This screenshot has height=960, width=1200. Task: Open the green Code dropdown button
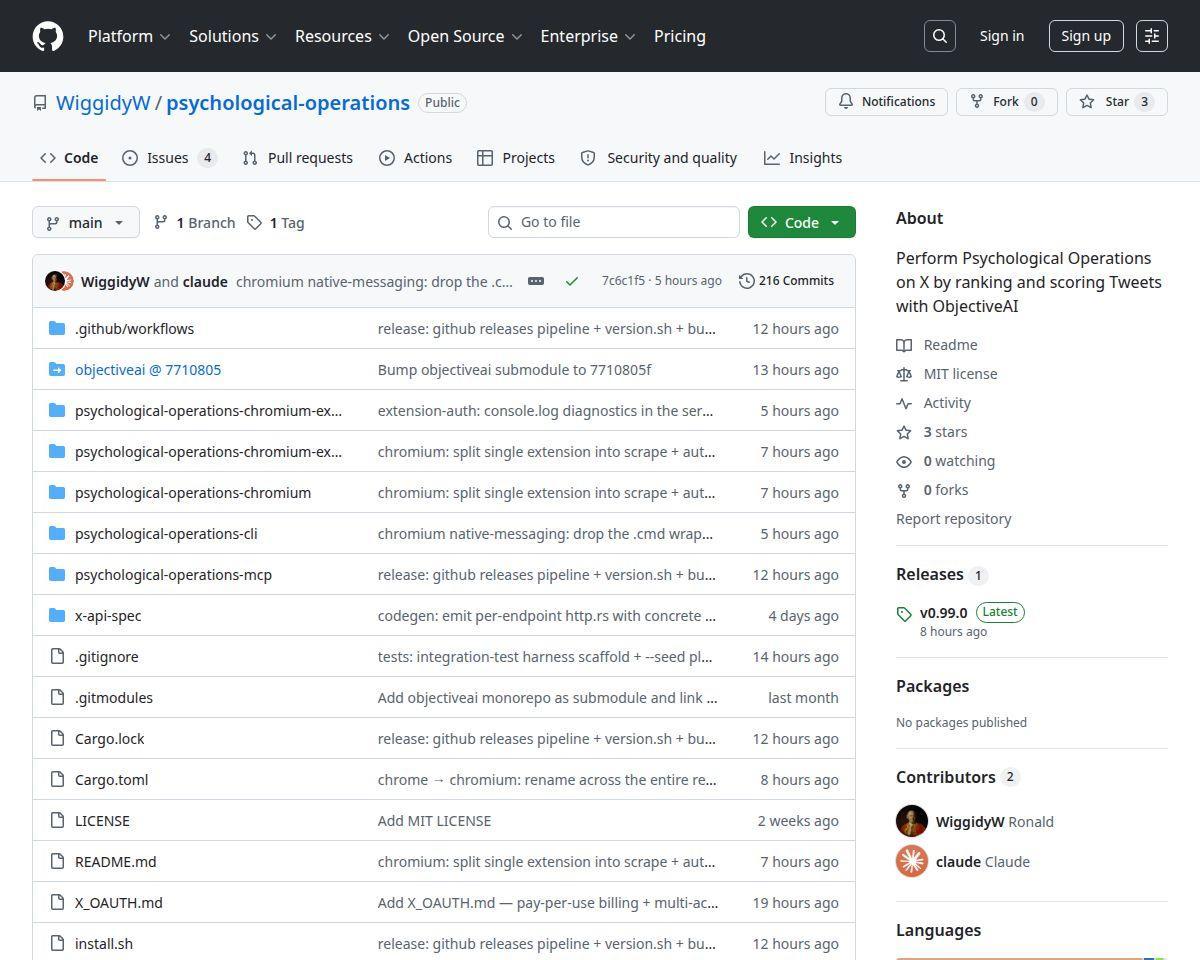pyautogui.click(x=802, y=222)
